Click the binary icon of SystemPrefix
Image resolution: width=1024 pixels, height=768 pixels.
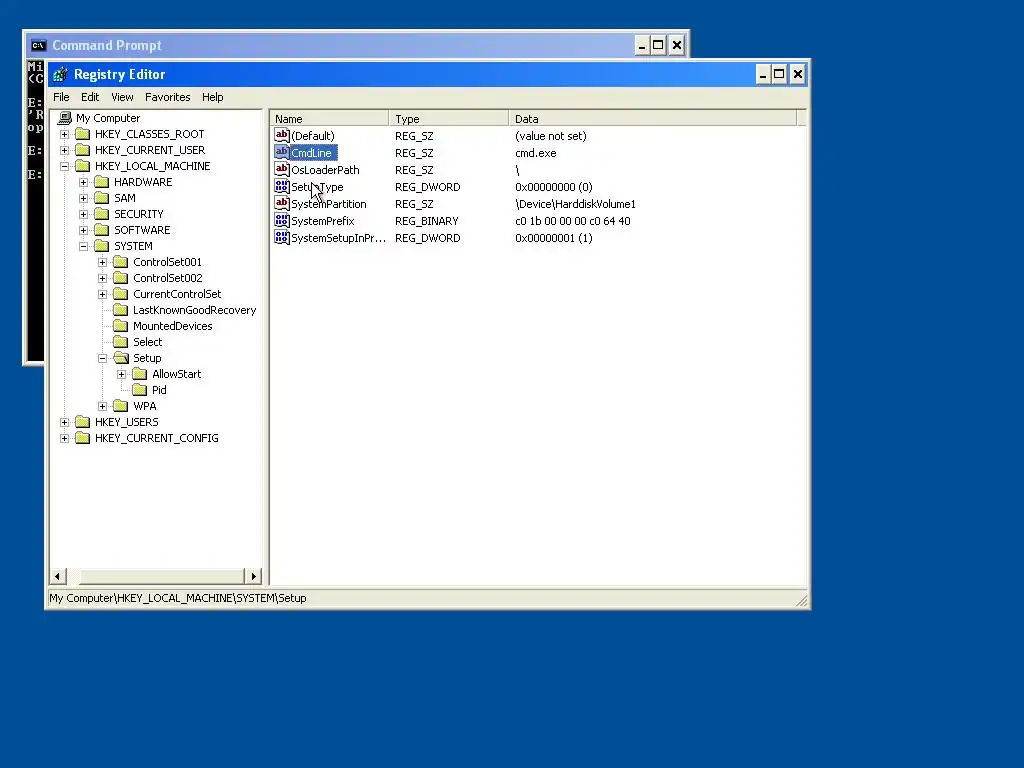281,220
